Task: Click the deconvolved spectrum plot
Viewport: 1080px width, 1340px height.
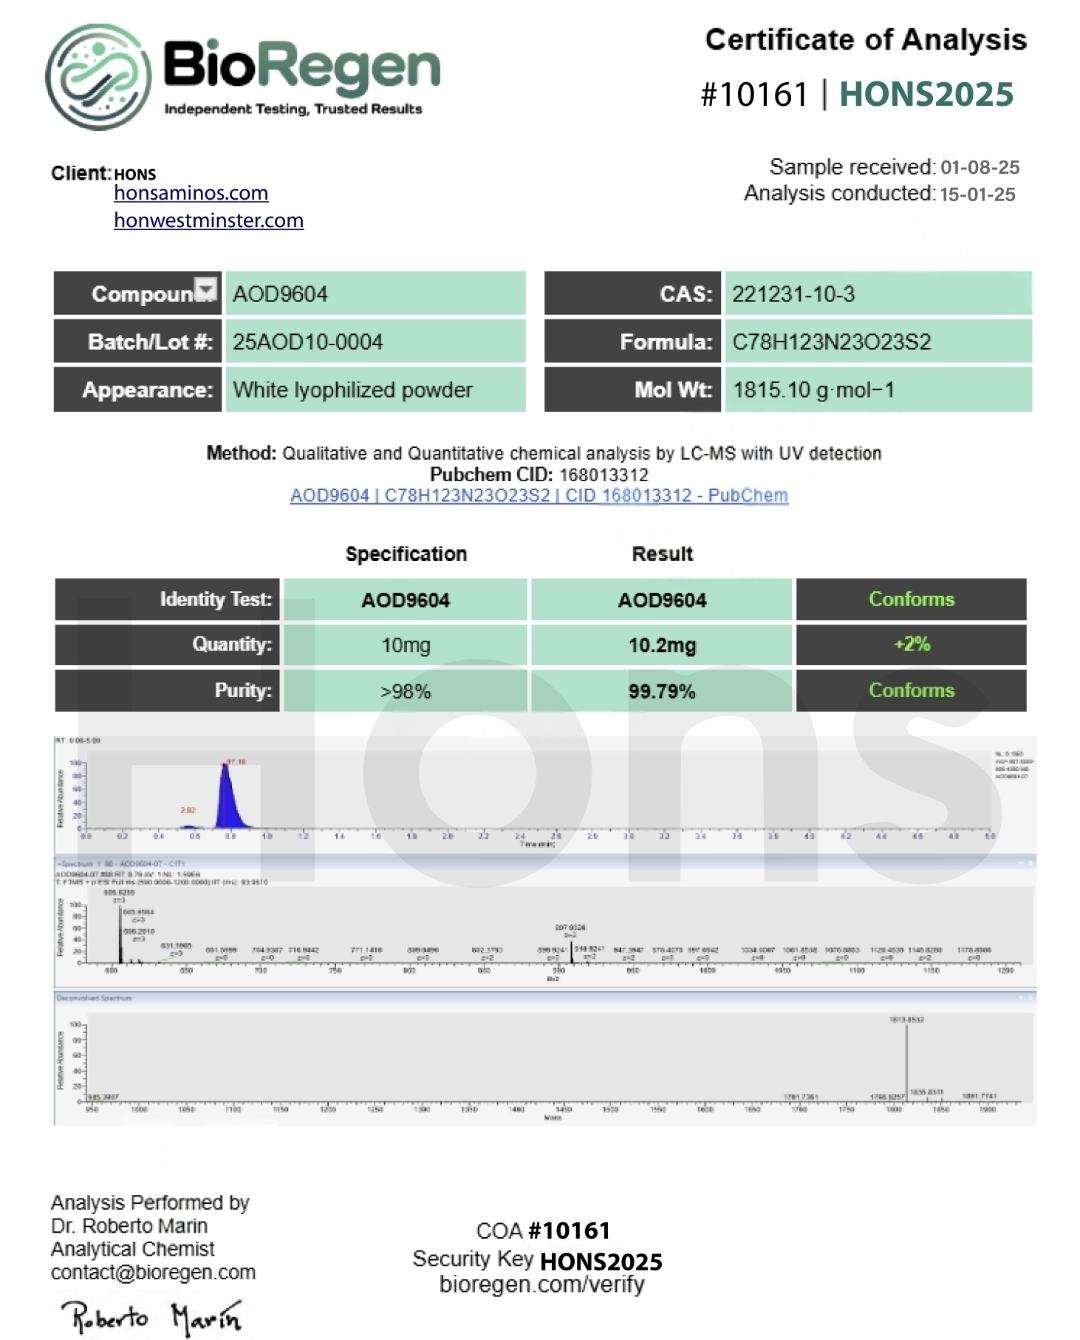Action: point(545,1058)
